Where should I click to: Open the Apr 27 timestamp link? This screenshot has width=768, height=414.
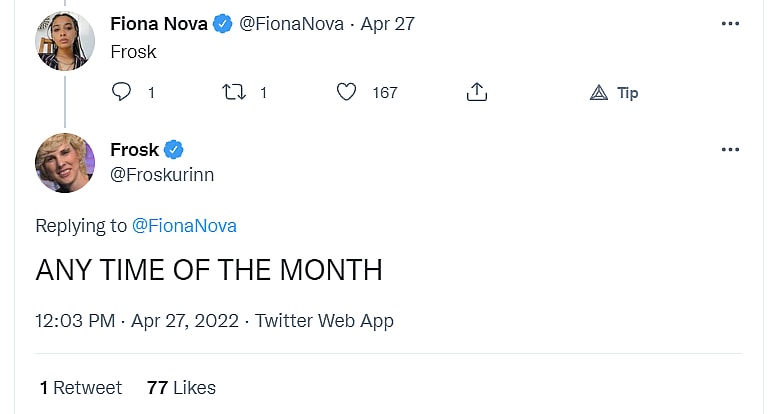[x=388, y=24]
